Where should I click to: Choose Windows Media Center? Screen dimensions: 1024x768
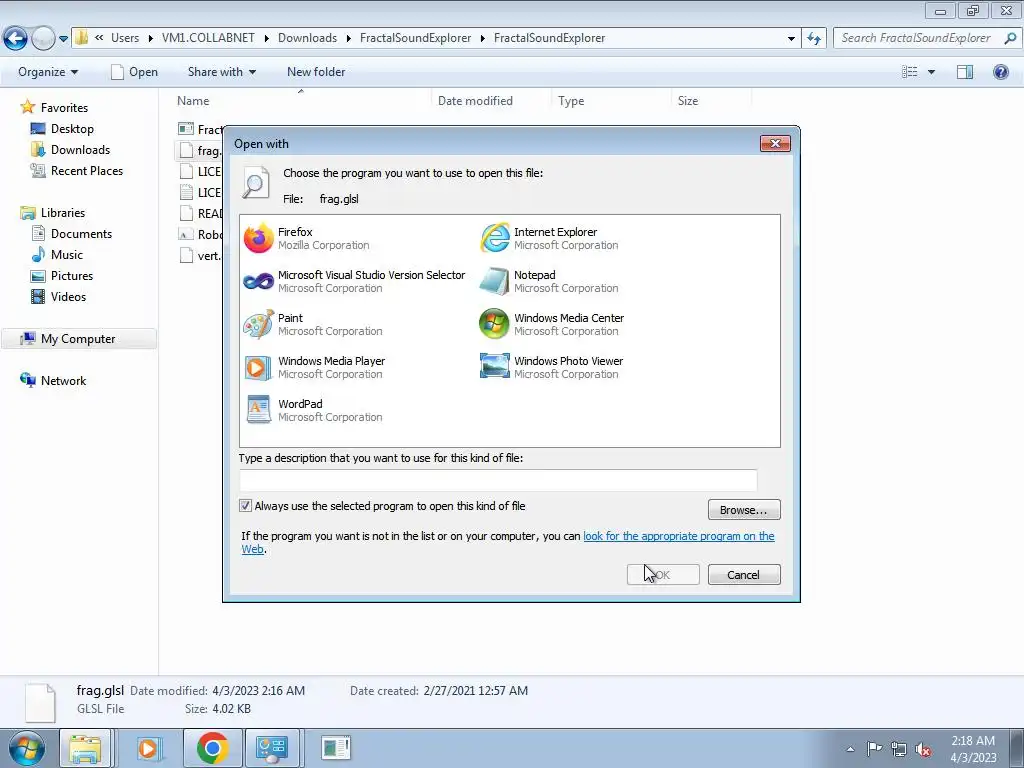point(552,325)
